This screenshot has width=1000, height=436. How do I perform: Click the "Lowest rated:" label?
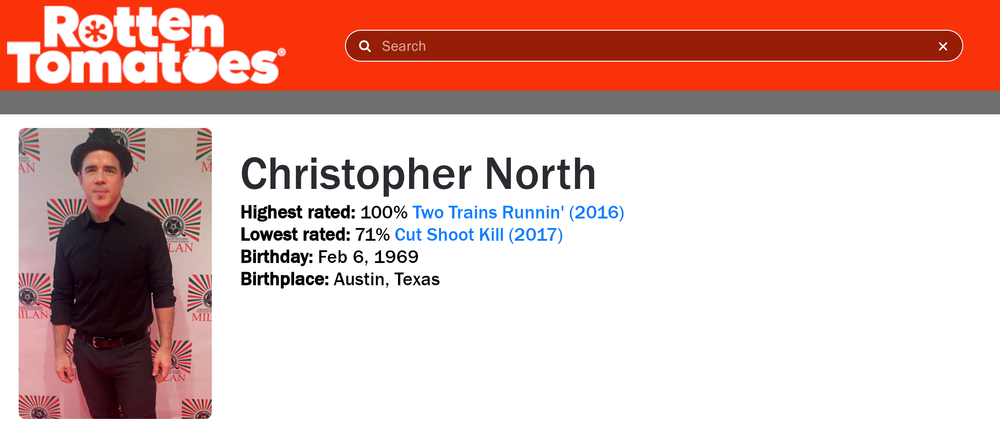[x=296, y=235]
